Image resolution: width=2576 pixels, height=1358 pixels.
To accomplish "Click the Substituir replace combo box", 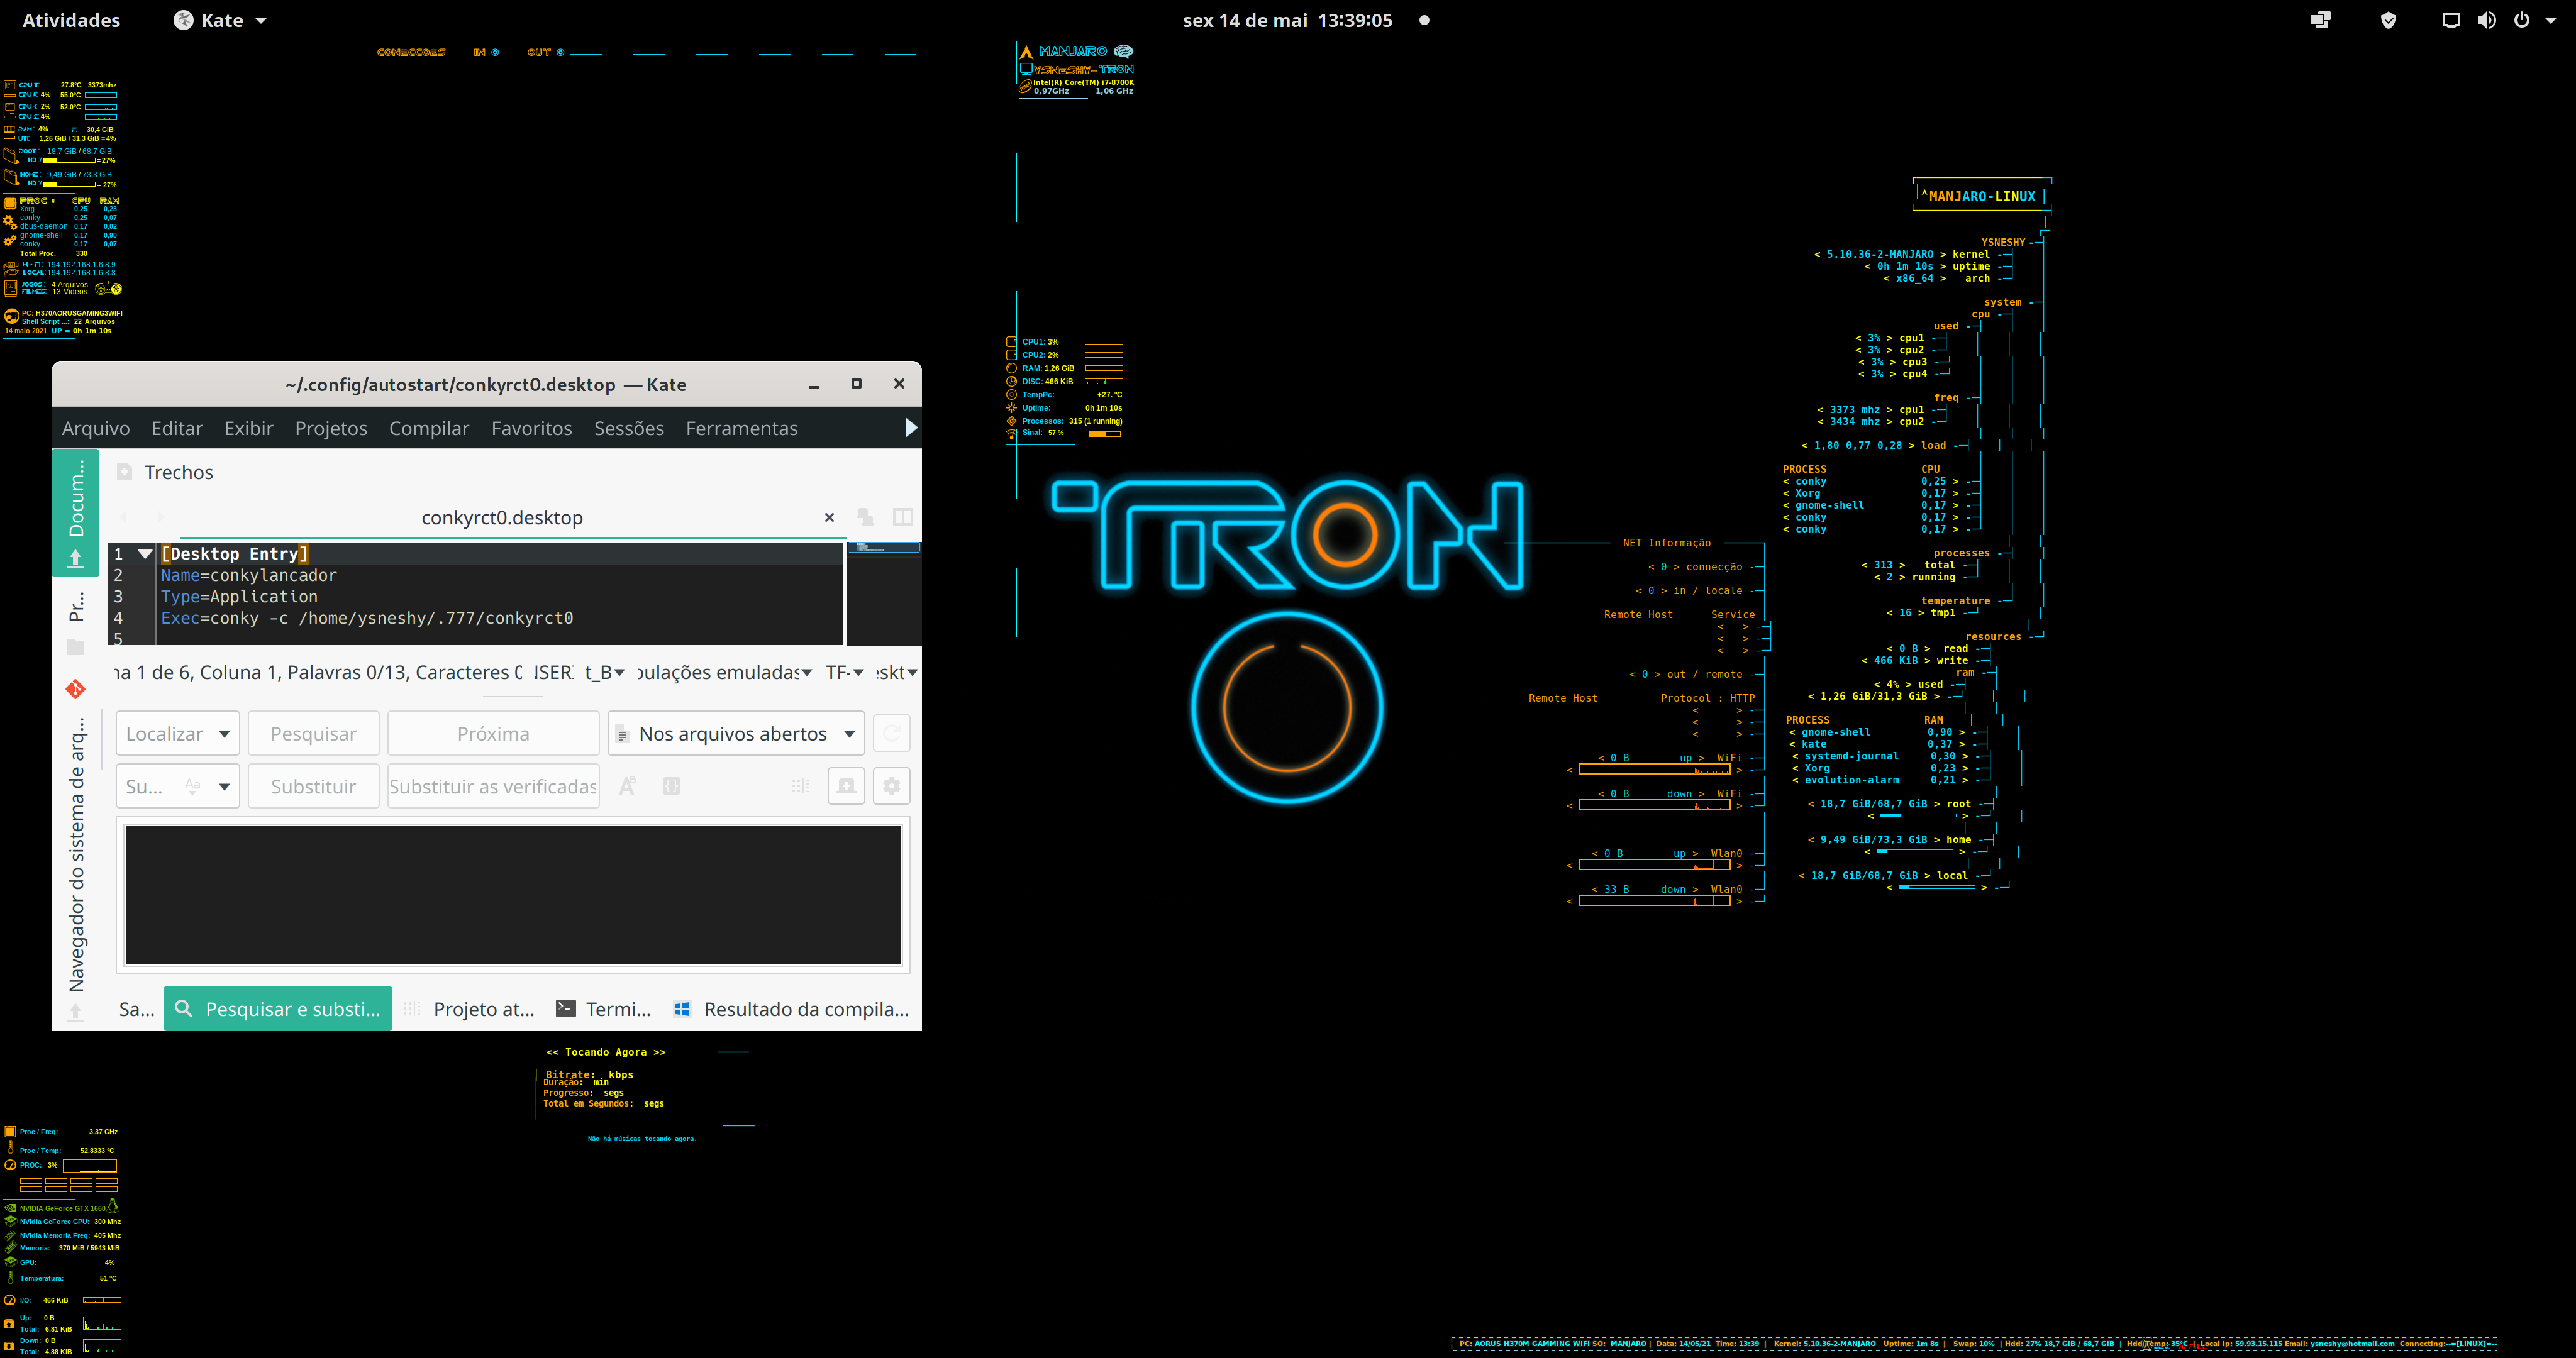I will 177,786.
